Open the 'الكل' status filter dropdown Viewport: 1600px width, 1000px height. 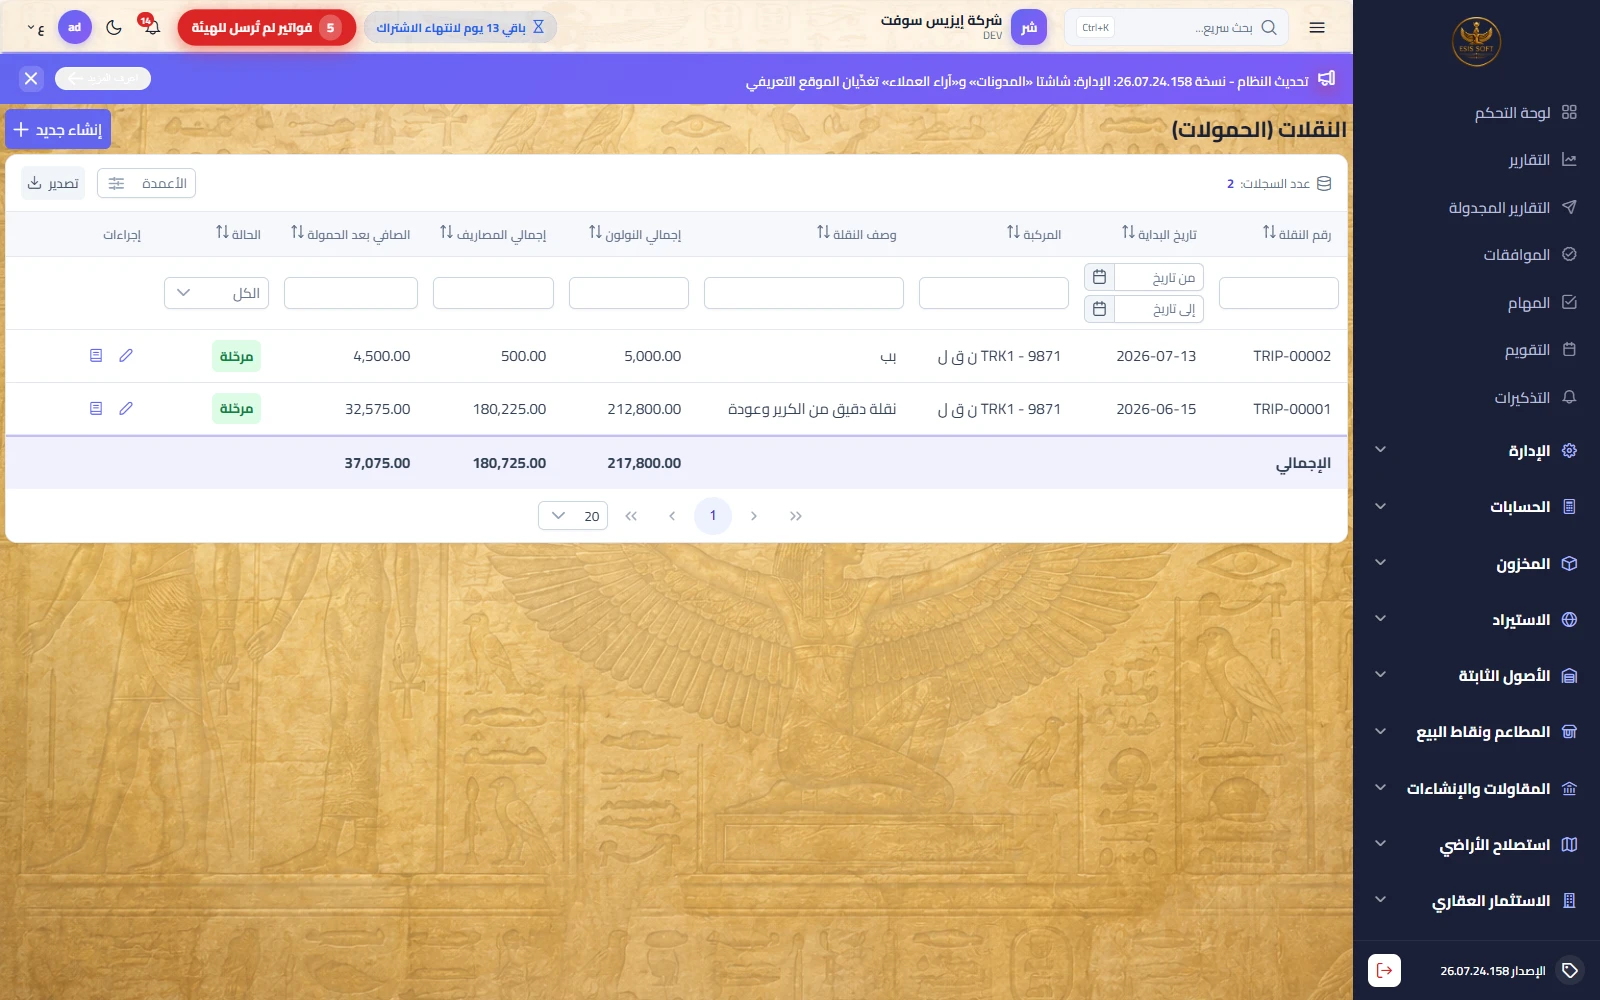216,293
